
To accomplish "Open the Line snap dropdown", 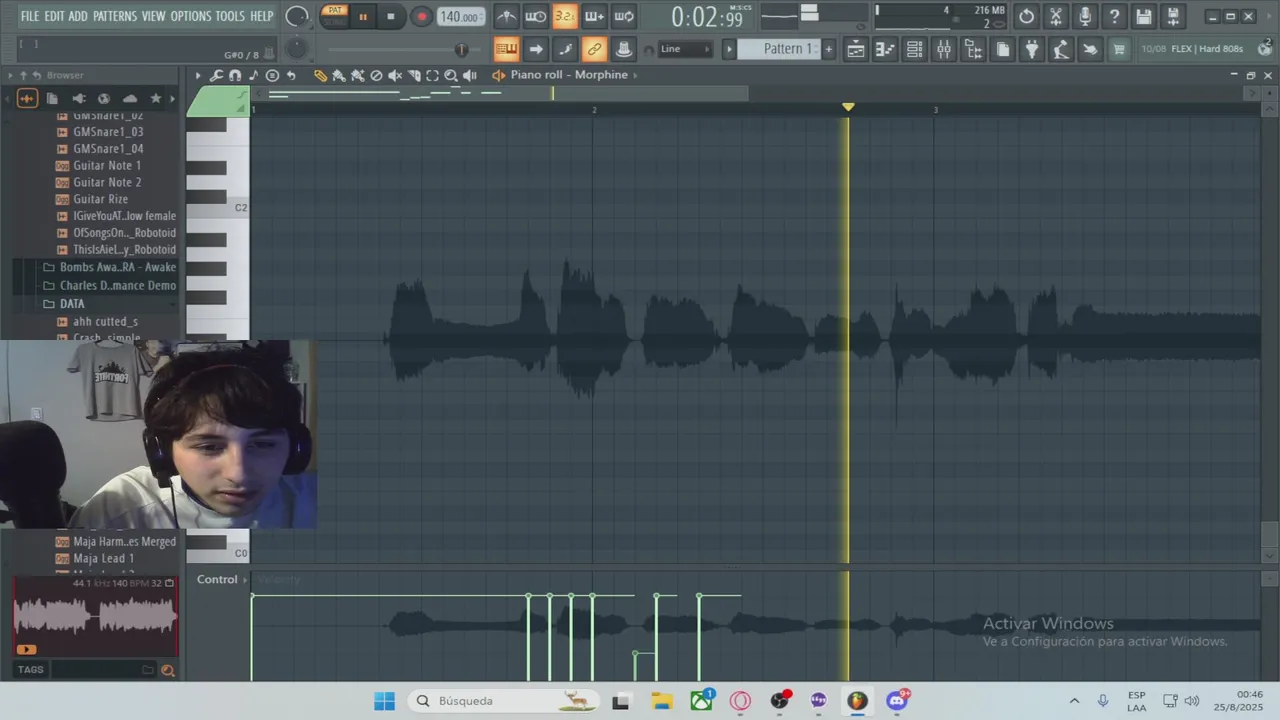I will click(x=685, y=49).
